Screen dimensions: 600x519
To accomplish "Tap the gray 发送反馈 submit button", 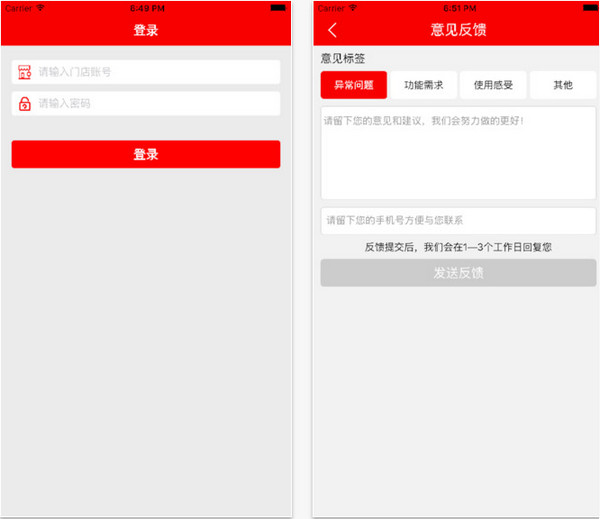I will [x=458, y=273].
